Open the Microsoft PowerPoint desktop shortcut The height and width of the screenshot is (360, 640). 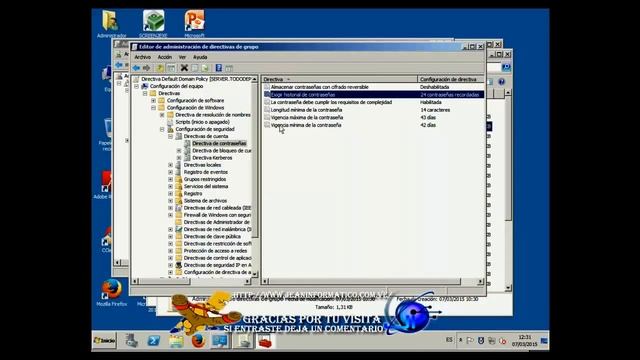pyautogui.click(x=194, y=20)
